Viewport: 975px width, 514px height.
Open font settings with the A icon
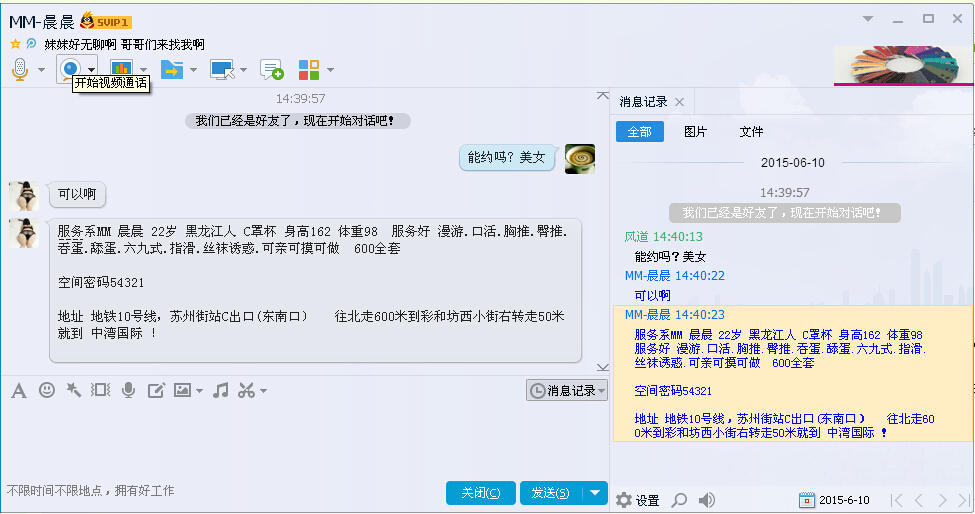(x=18, y=390)
